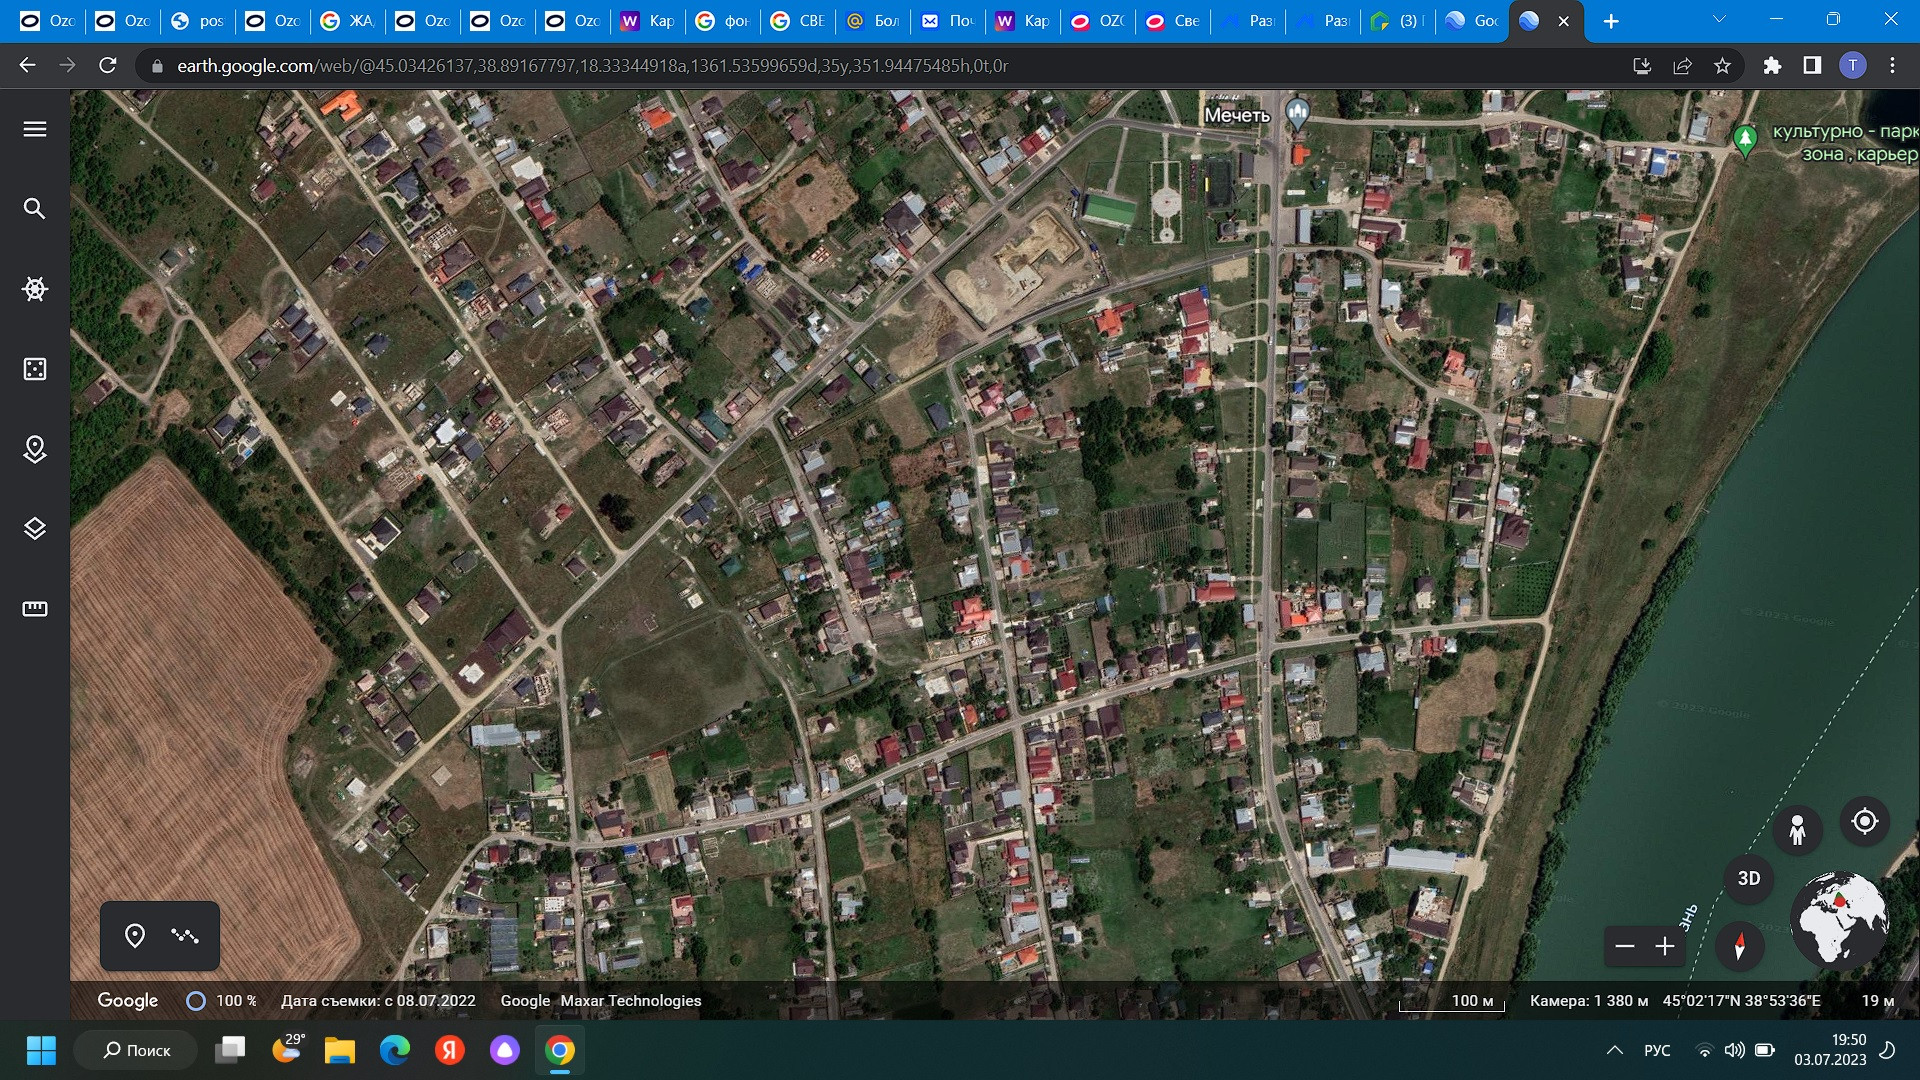Click the Add placemark pin button
The image size is (1920, 1080).
tap(135, 936)
